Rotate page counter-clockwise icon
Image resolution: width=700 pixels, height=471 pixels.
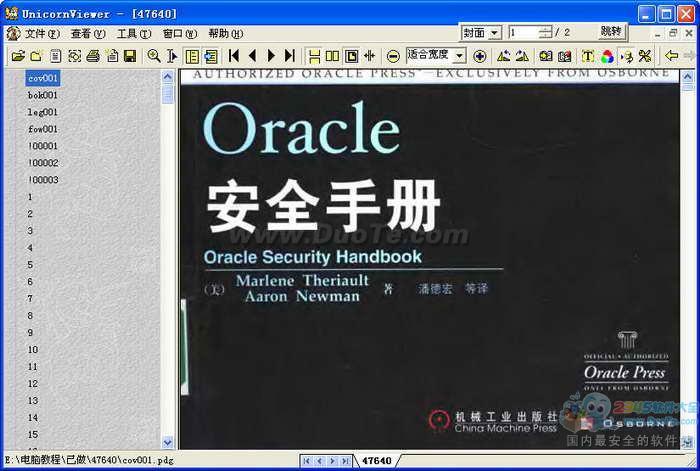pos(504,56)
